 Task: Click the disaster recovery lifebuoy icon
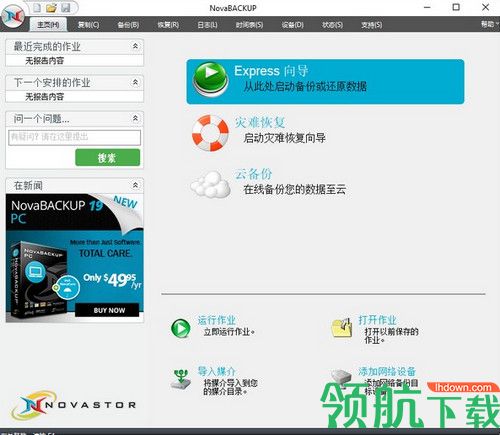(x=210, y=133)
